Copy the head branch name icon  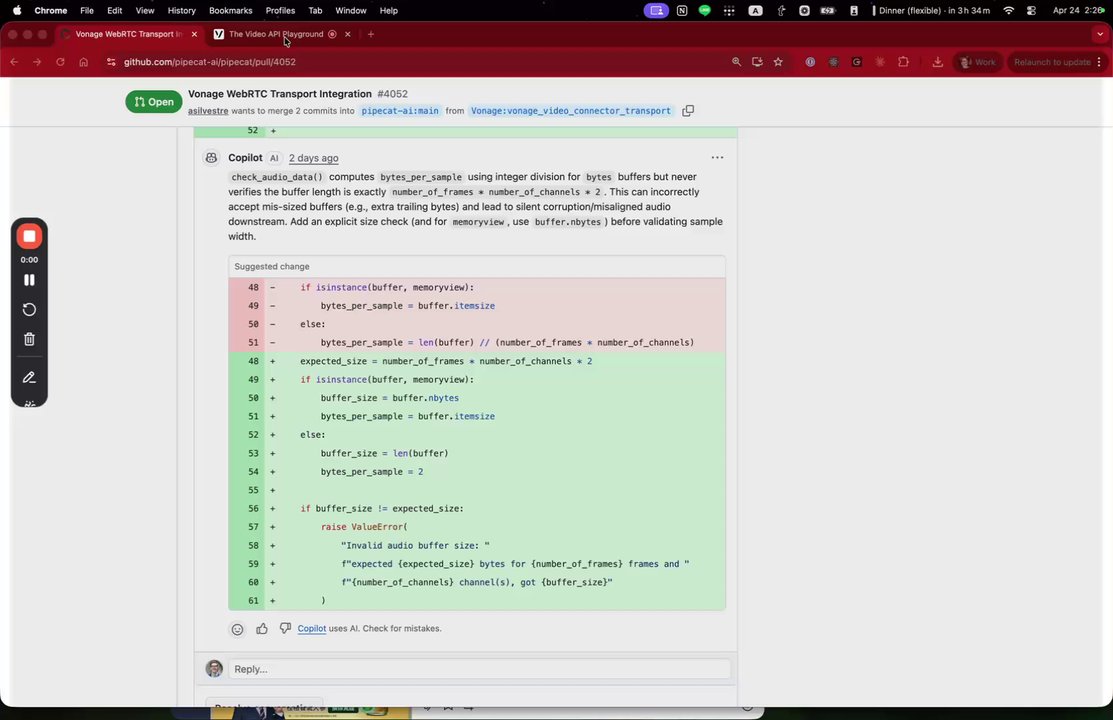688,111
